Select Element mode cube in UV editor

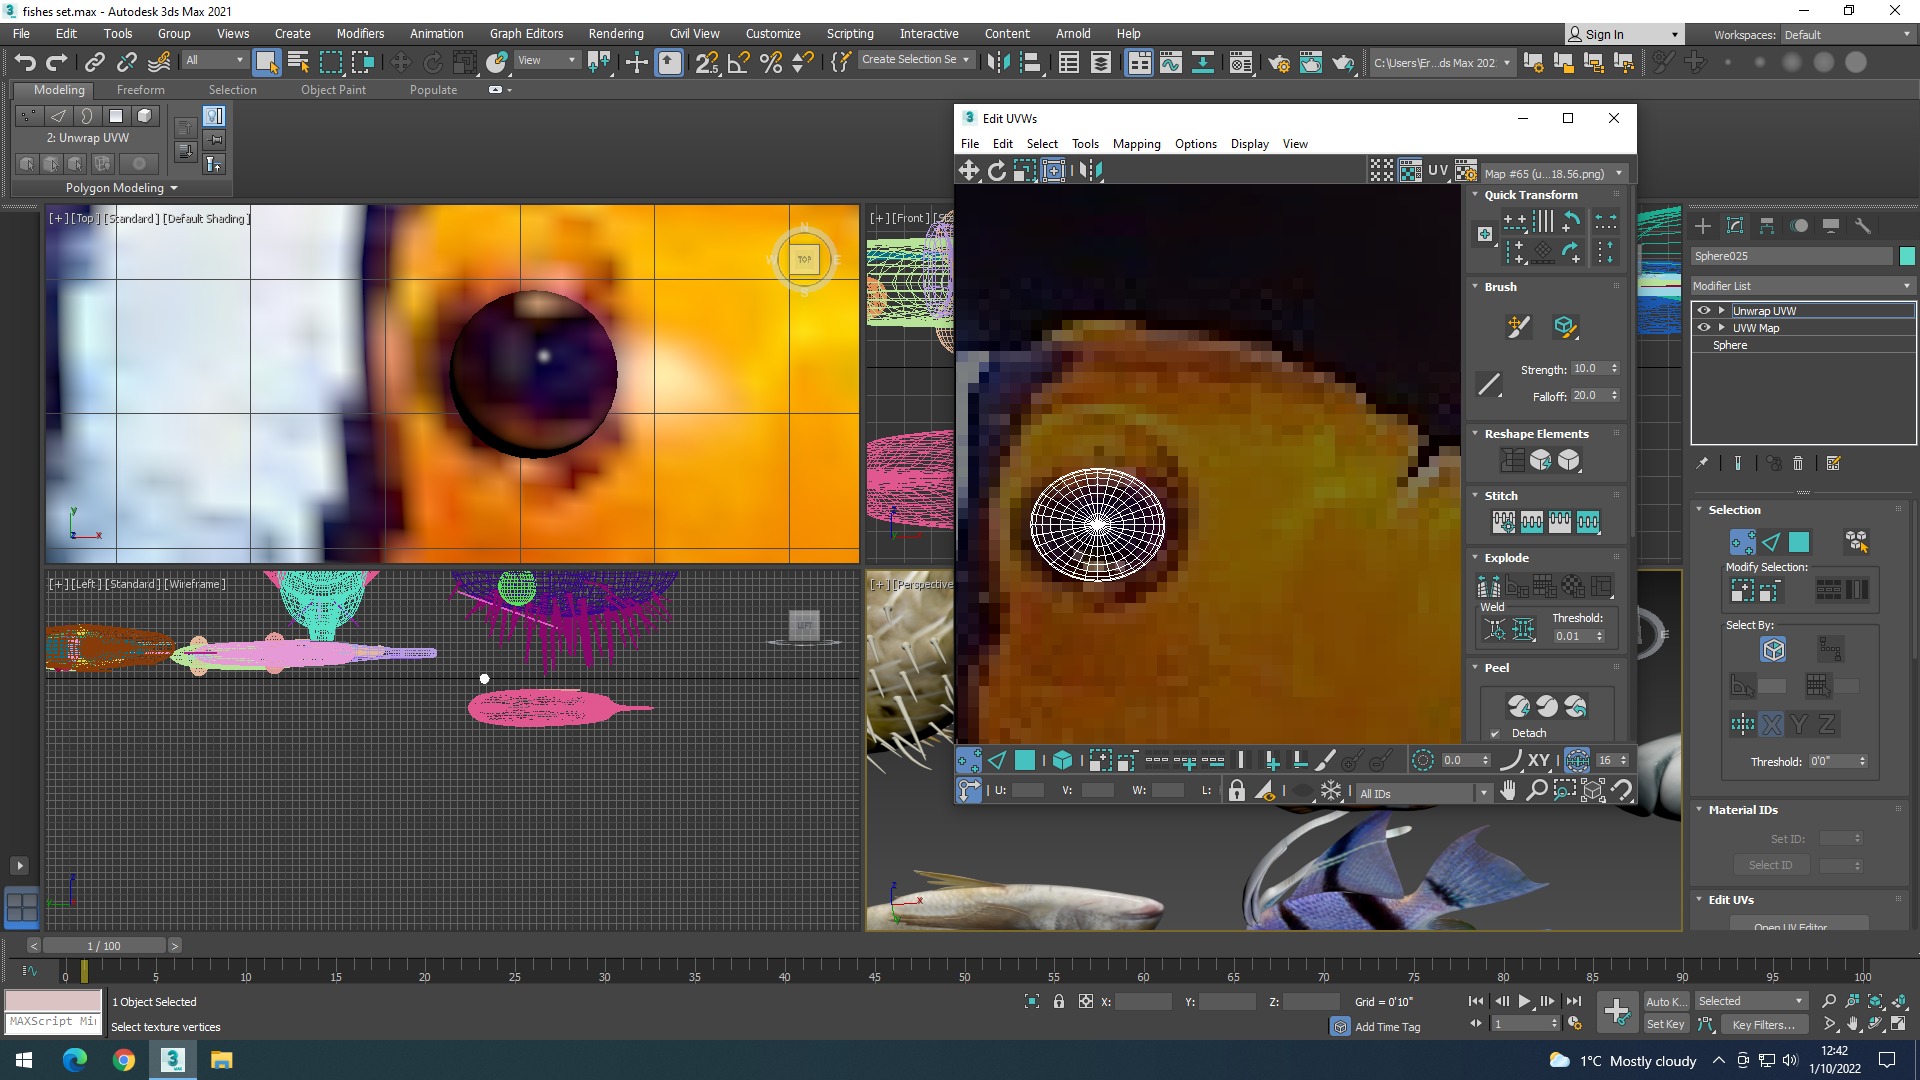click(x=1062, y=761)
